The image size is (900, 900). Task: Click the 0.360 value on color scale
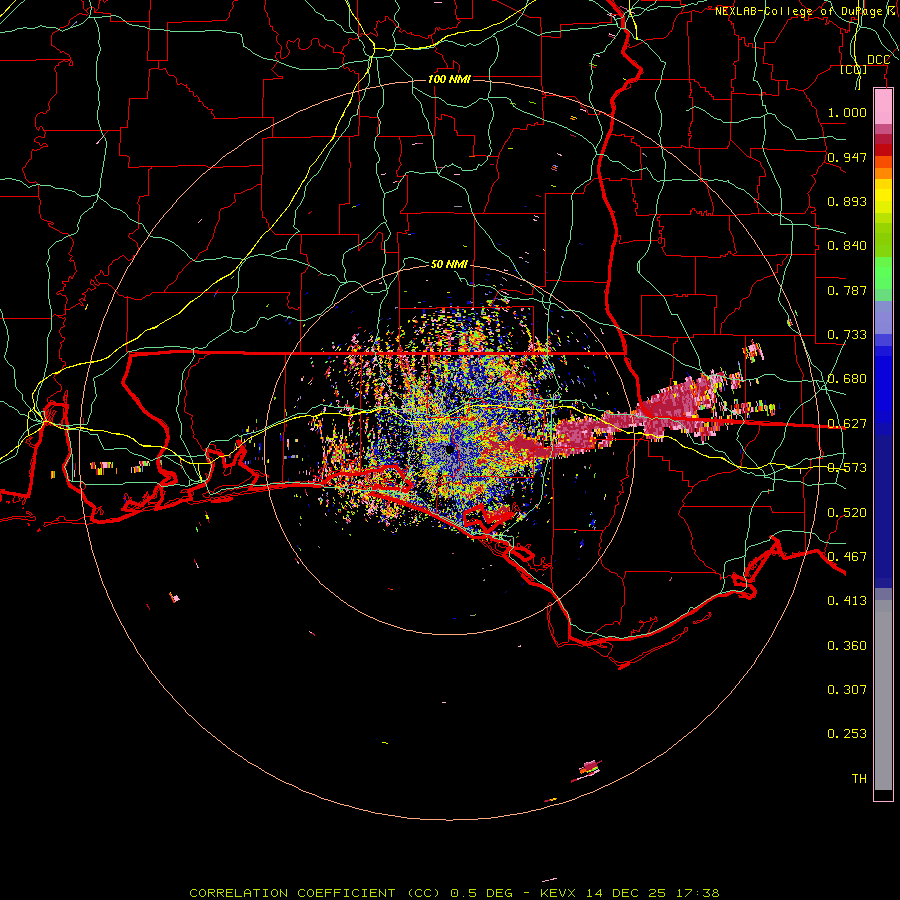(847, 646)
